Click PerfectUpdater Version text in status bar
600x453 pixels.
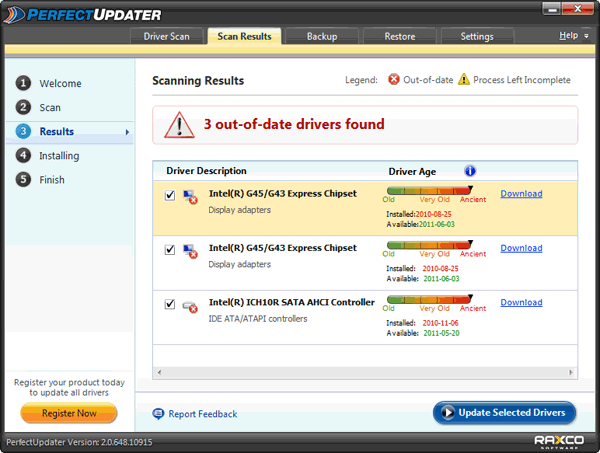[x=79, y=442]
